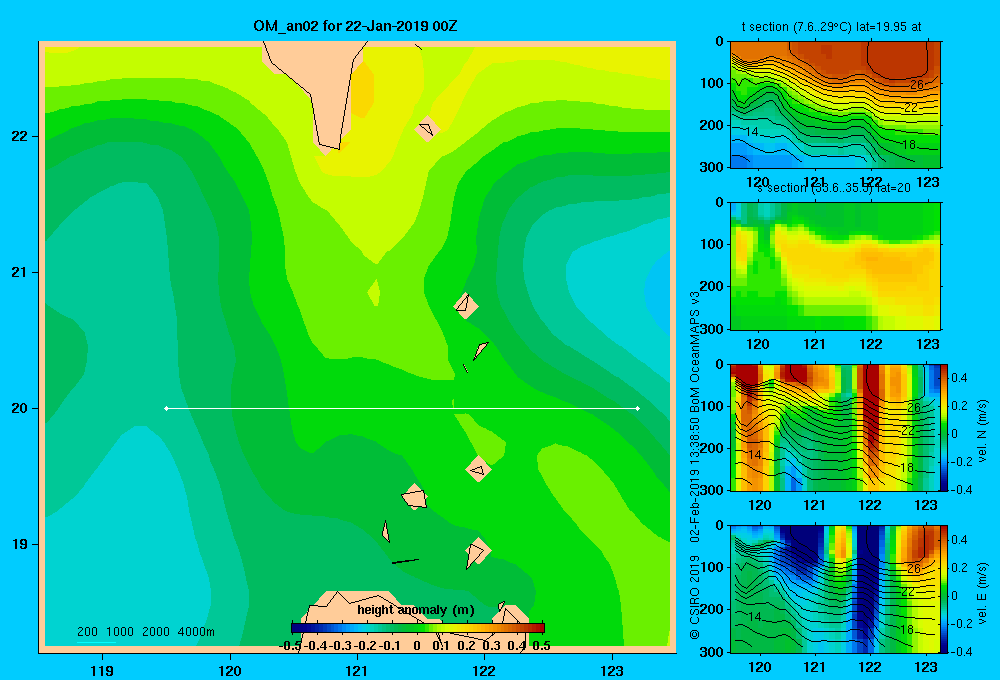The width and height of the screenshot is (1000, 680).
Task: Click the '-0.4' tick on vel. E scale
Action: [x=961, y=651]
